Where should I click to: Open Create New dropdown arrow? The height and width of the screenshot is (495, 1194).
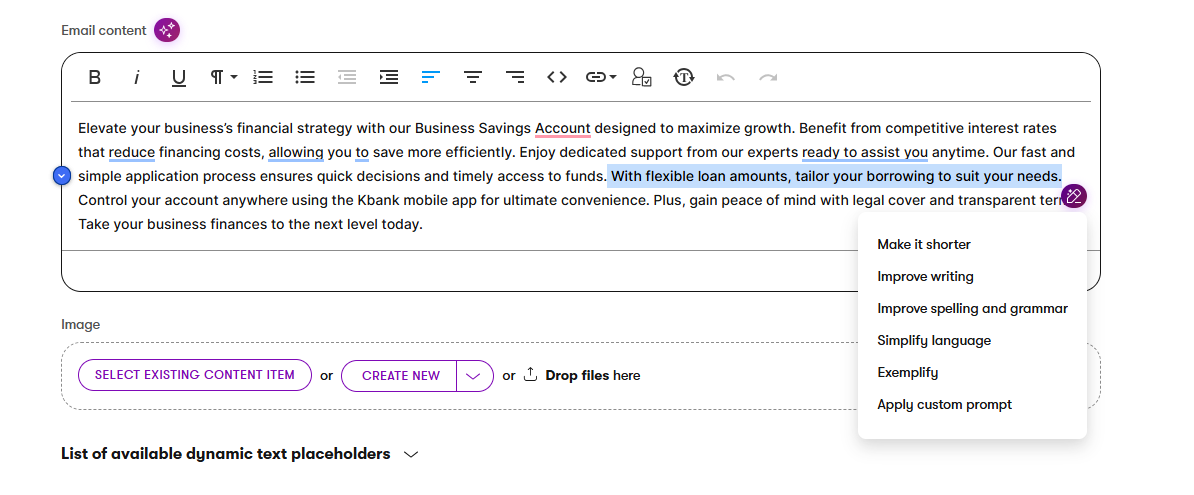(474, 375)
